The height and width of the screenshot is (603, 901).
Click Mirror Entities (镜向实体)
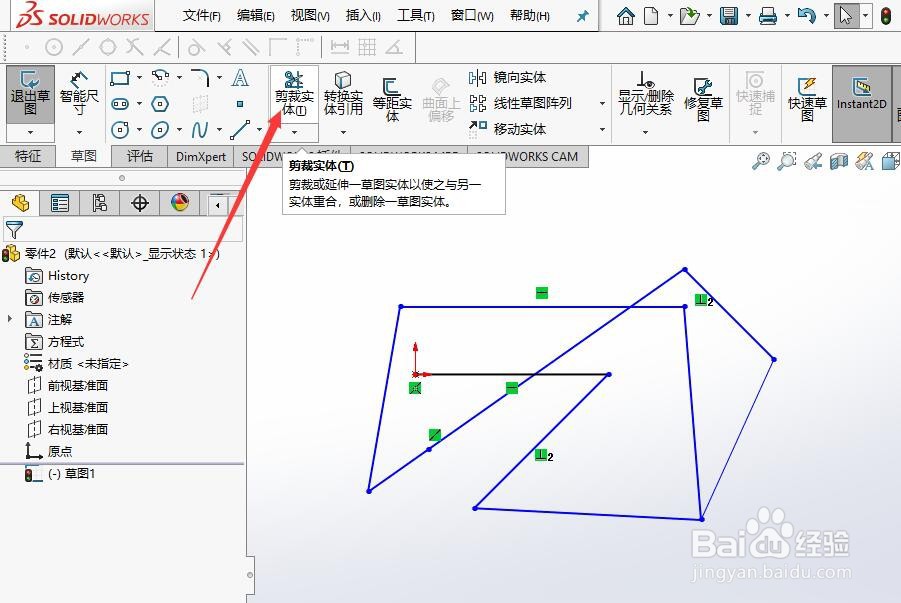(x=507, y=78)
